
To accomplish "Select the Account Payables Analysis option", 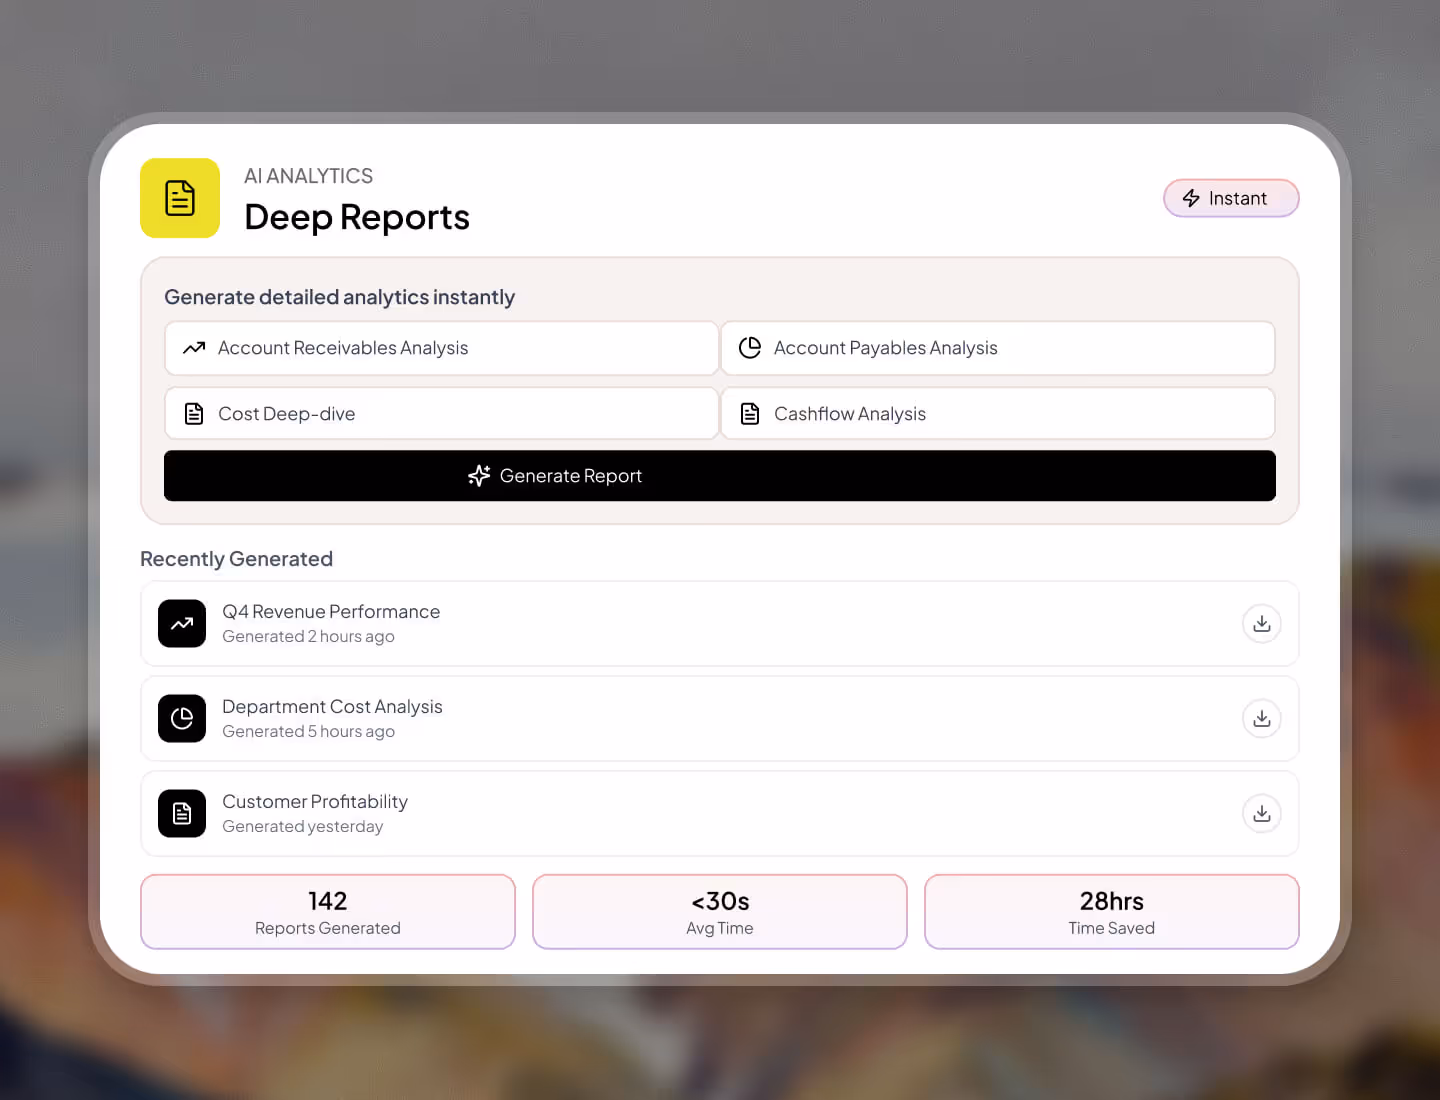I will (997, 348).
